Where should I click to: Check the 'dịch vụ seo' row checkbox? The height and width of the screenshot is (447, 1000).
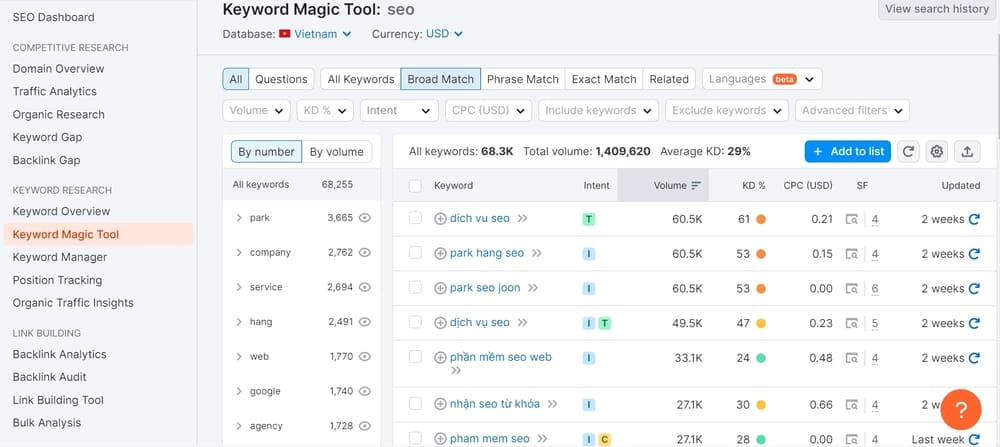click(x=415, y=322)
